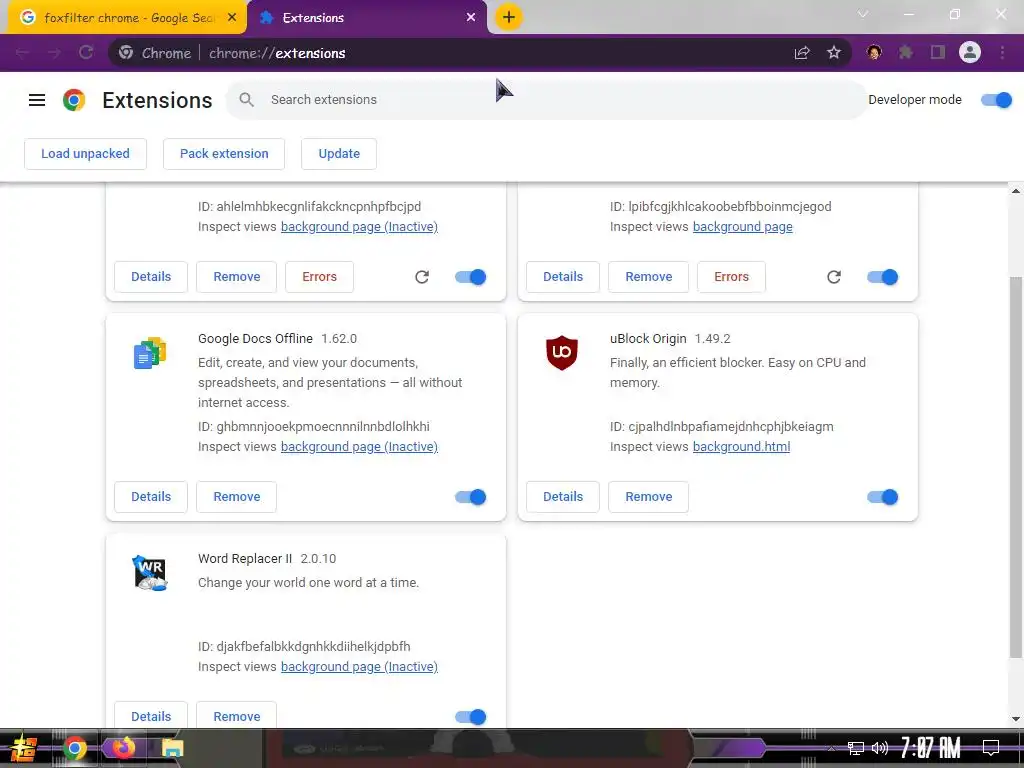Viewport: 1024px width, 768px height.
Task: Open the taskbar volume icon
Action: (x=880, y=748)
